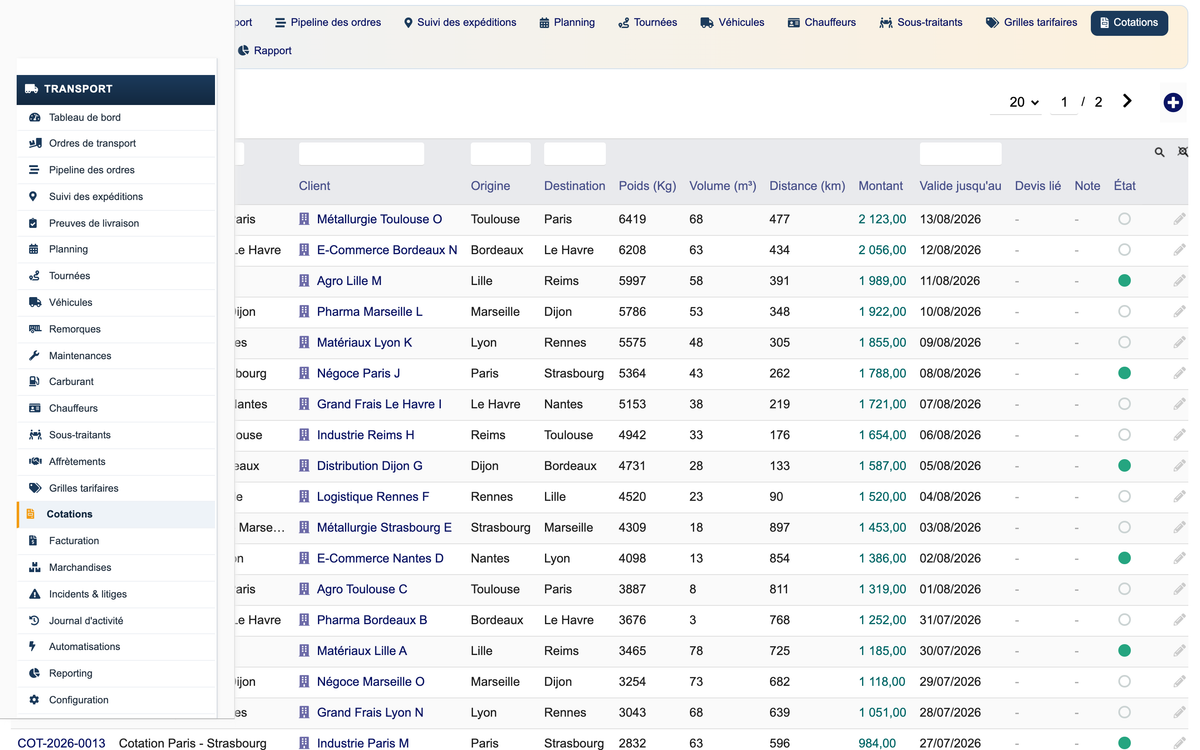
Task: Click the building icon beside Industrie Reims H
Action: click(304, 435)
